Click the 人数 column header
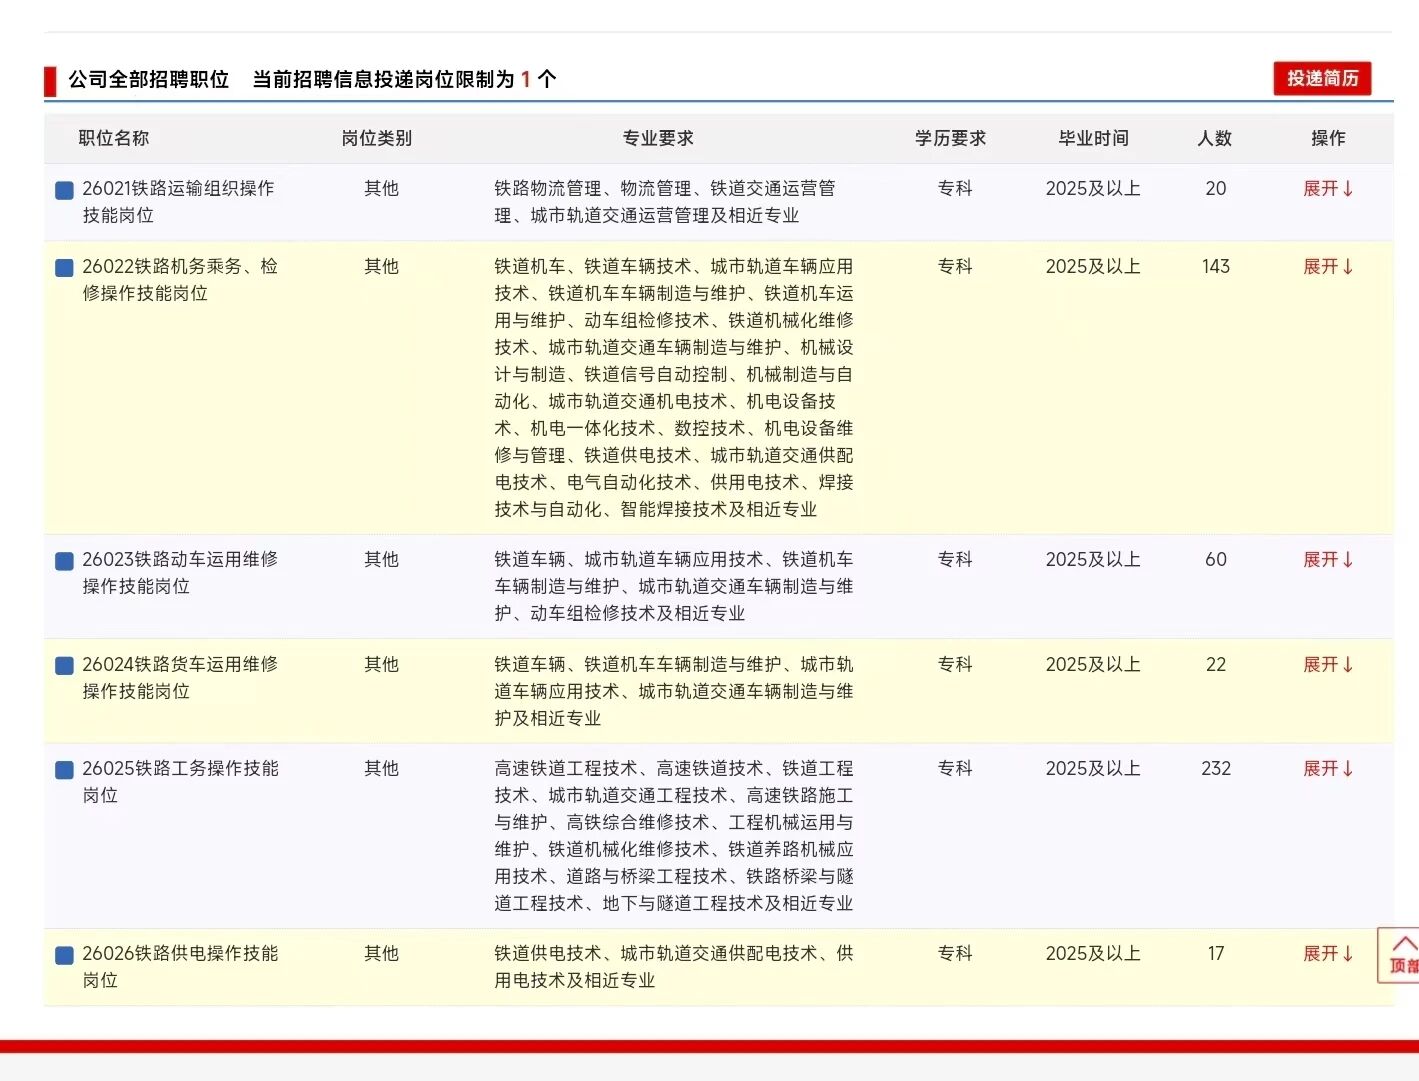1419x1081 pixels. pyautogui.click(x=1215, y=138)
